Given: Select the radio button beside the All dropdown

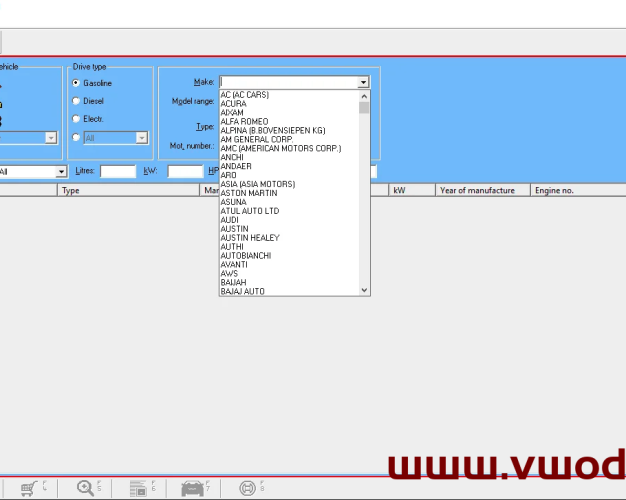Looking at the screenshot, I should (x=76, y=137).
